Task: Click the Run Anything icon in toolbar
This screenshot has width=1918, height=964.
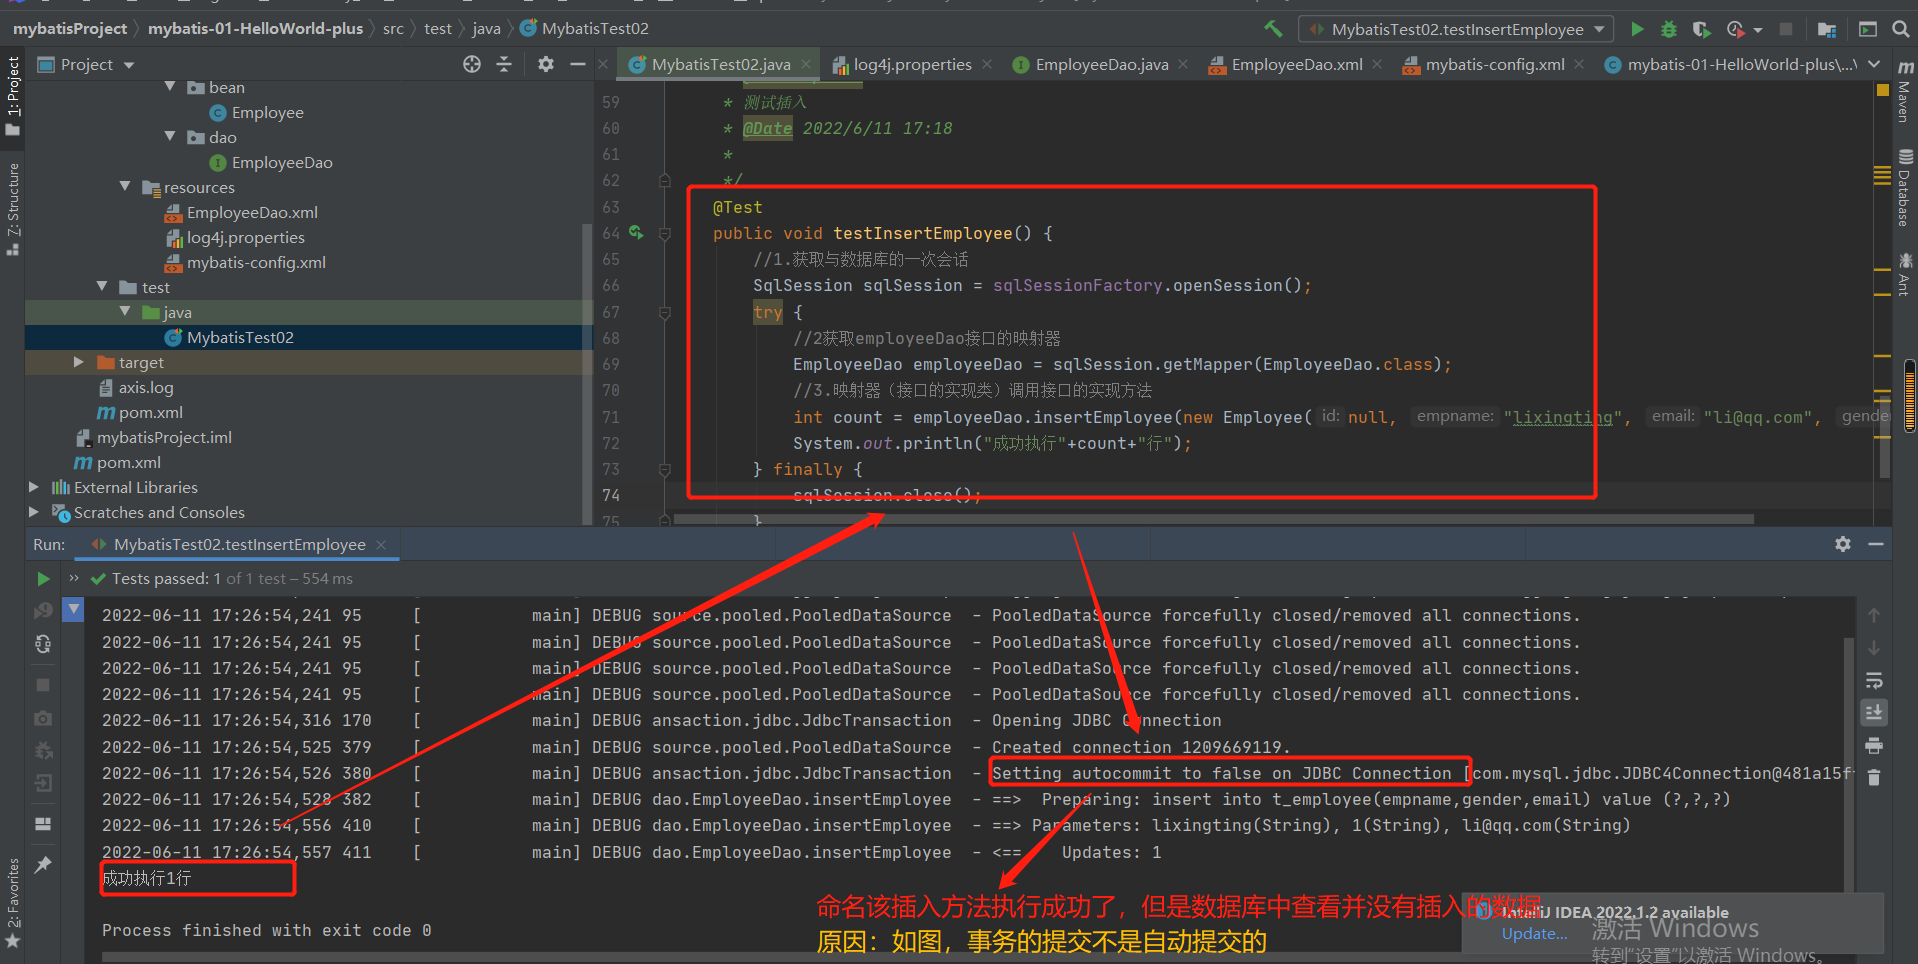Action: pyautogui.click(x=1867, y=29)
